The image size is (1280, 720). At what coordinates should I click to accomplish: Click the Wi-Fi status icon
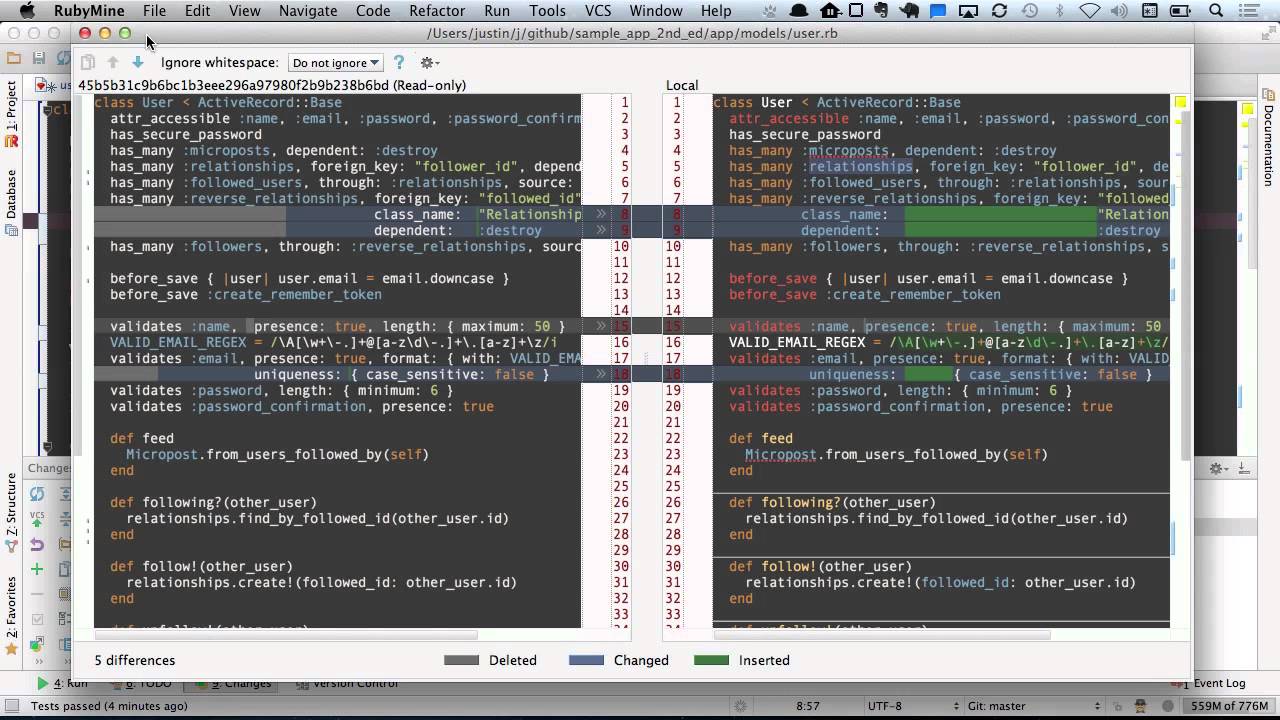click(1090, 11)
